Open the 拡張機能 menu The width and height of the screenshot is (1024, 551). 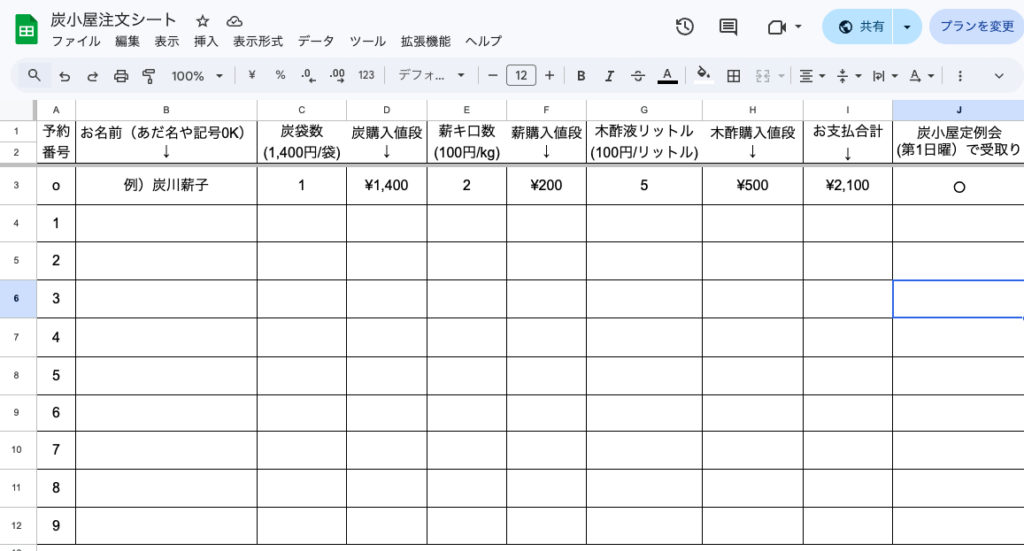click(425, 42)
